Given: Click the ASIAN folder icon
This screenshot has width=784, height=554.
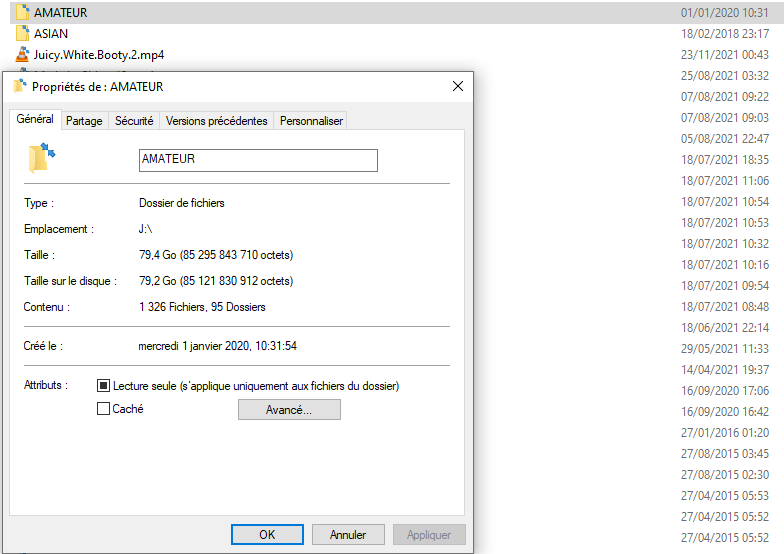Looking at the screenshot, I should point(22,34).
